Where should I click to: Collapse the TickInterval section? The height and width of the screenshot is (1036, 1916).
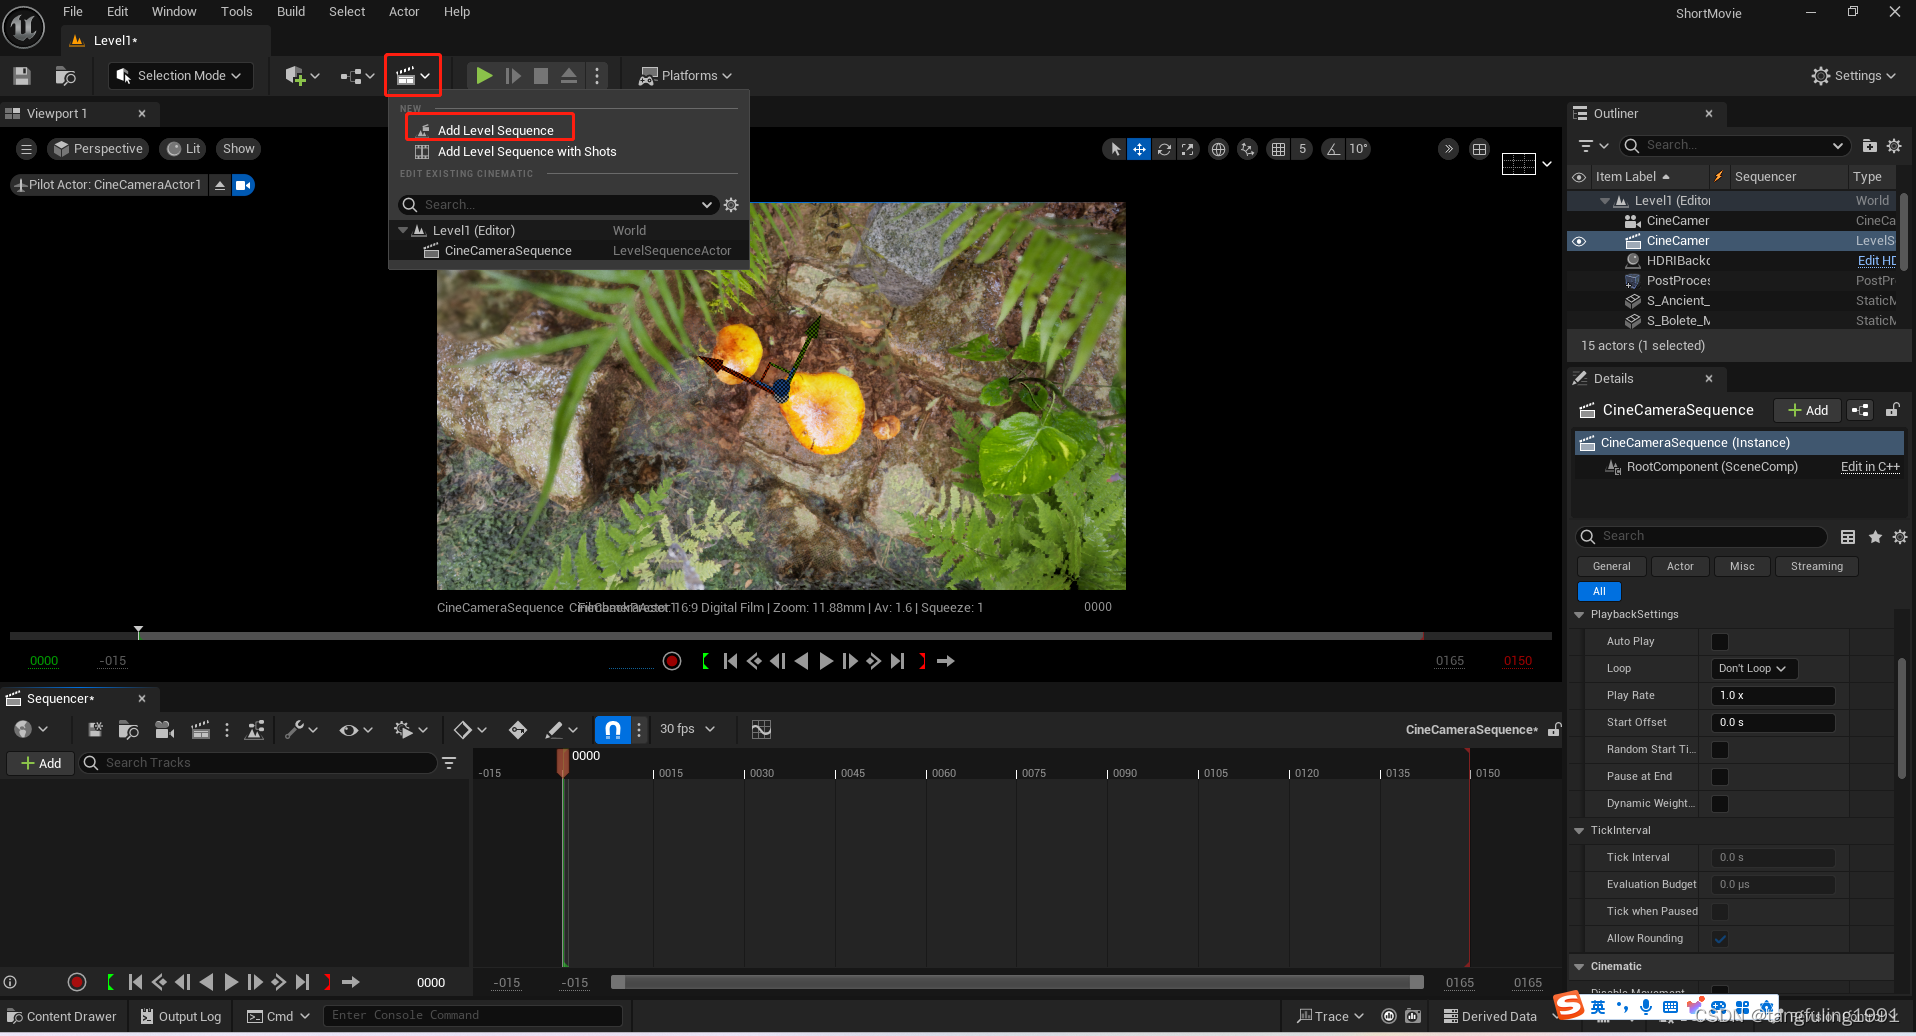click(1580, 831)
